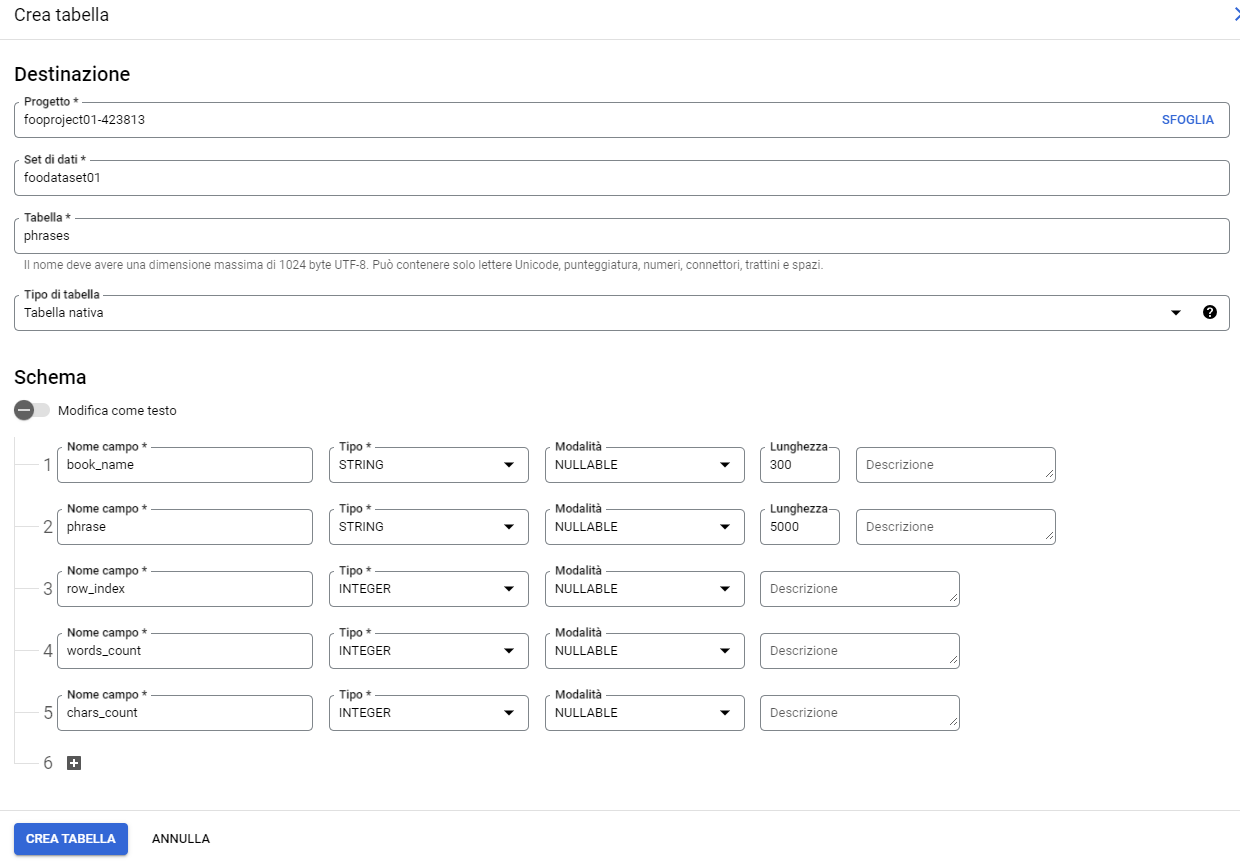Edit the row_index field name
This screenshot has height=866, width=1240.
pos(185,589)
